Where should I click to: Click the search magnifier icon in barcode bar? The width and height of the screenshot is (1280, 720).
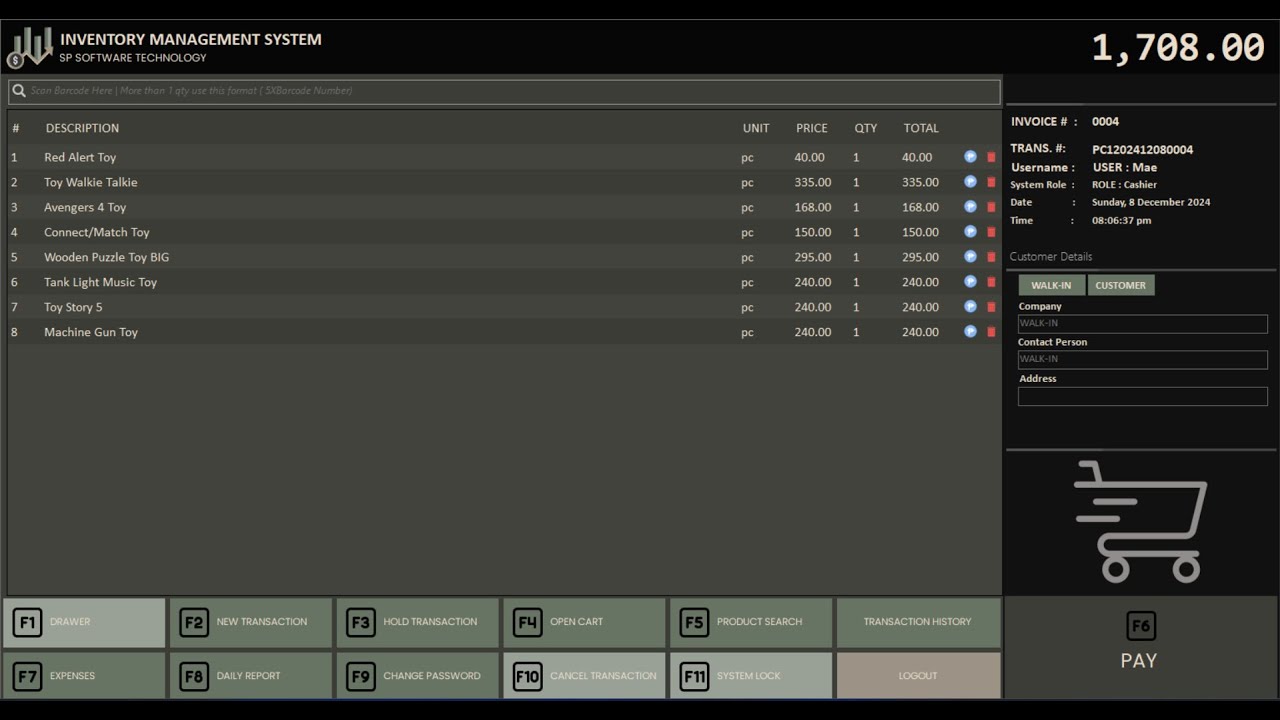[x=19, y=91]
